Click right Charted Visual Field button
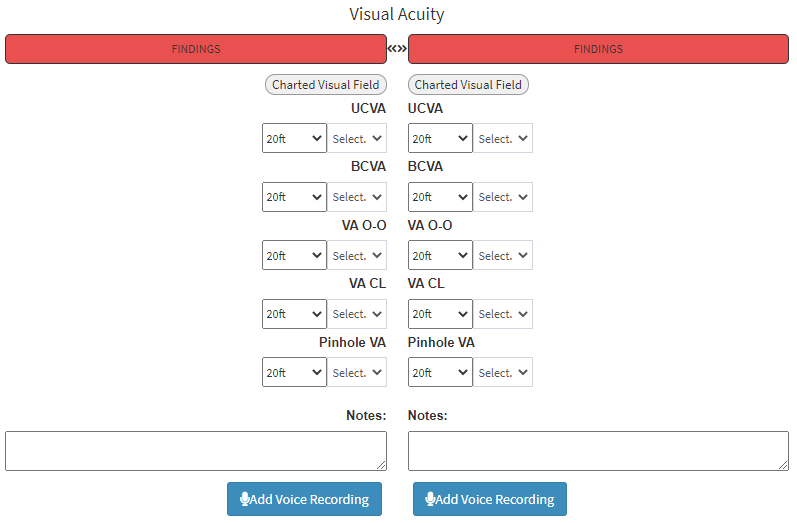The height and width of the screenshot is (523, 797). [468, 85]
